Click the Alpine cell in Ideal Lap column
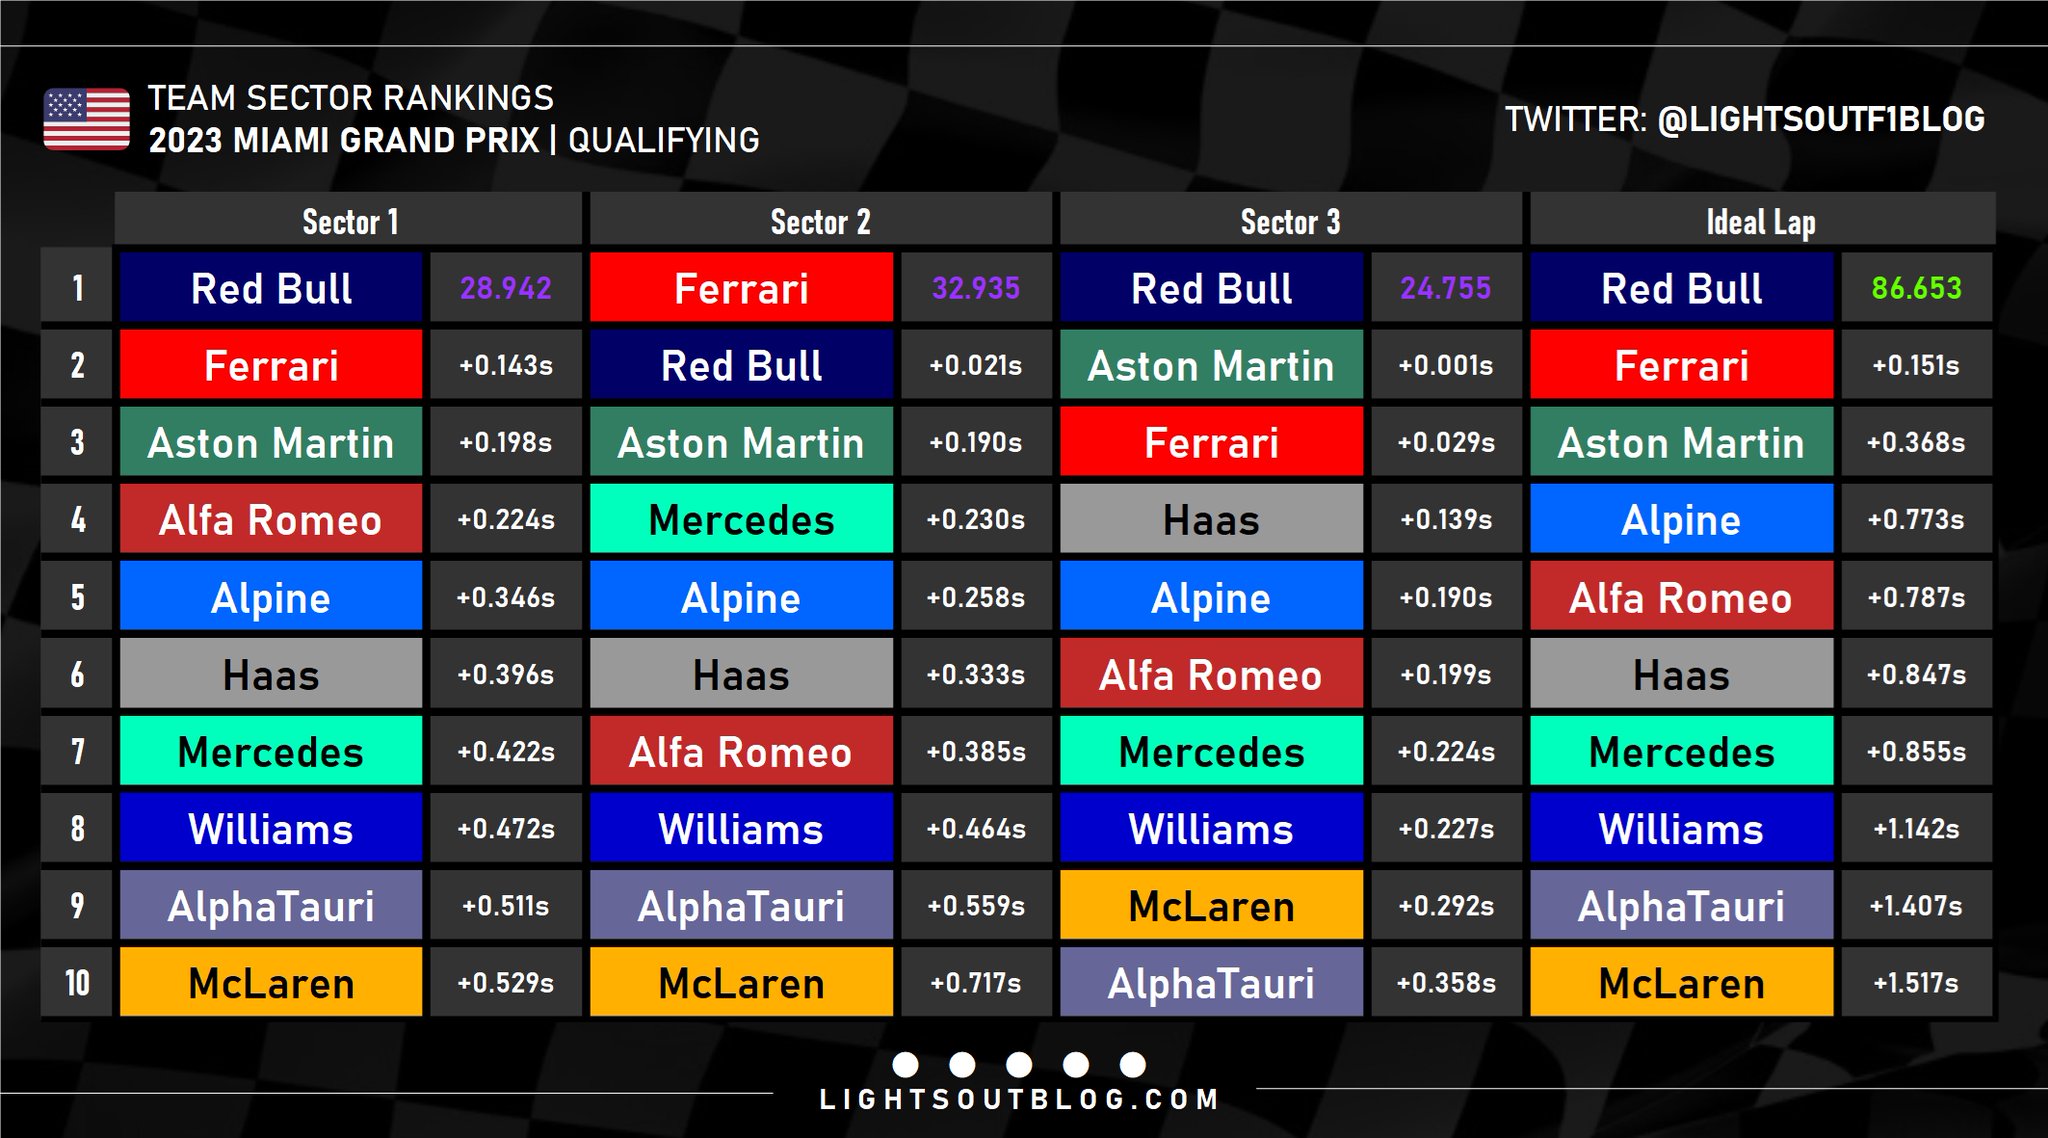The image size is (2048, 1138). pos(1681,520)
